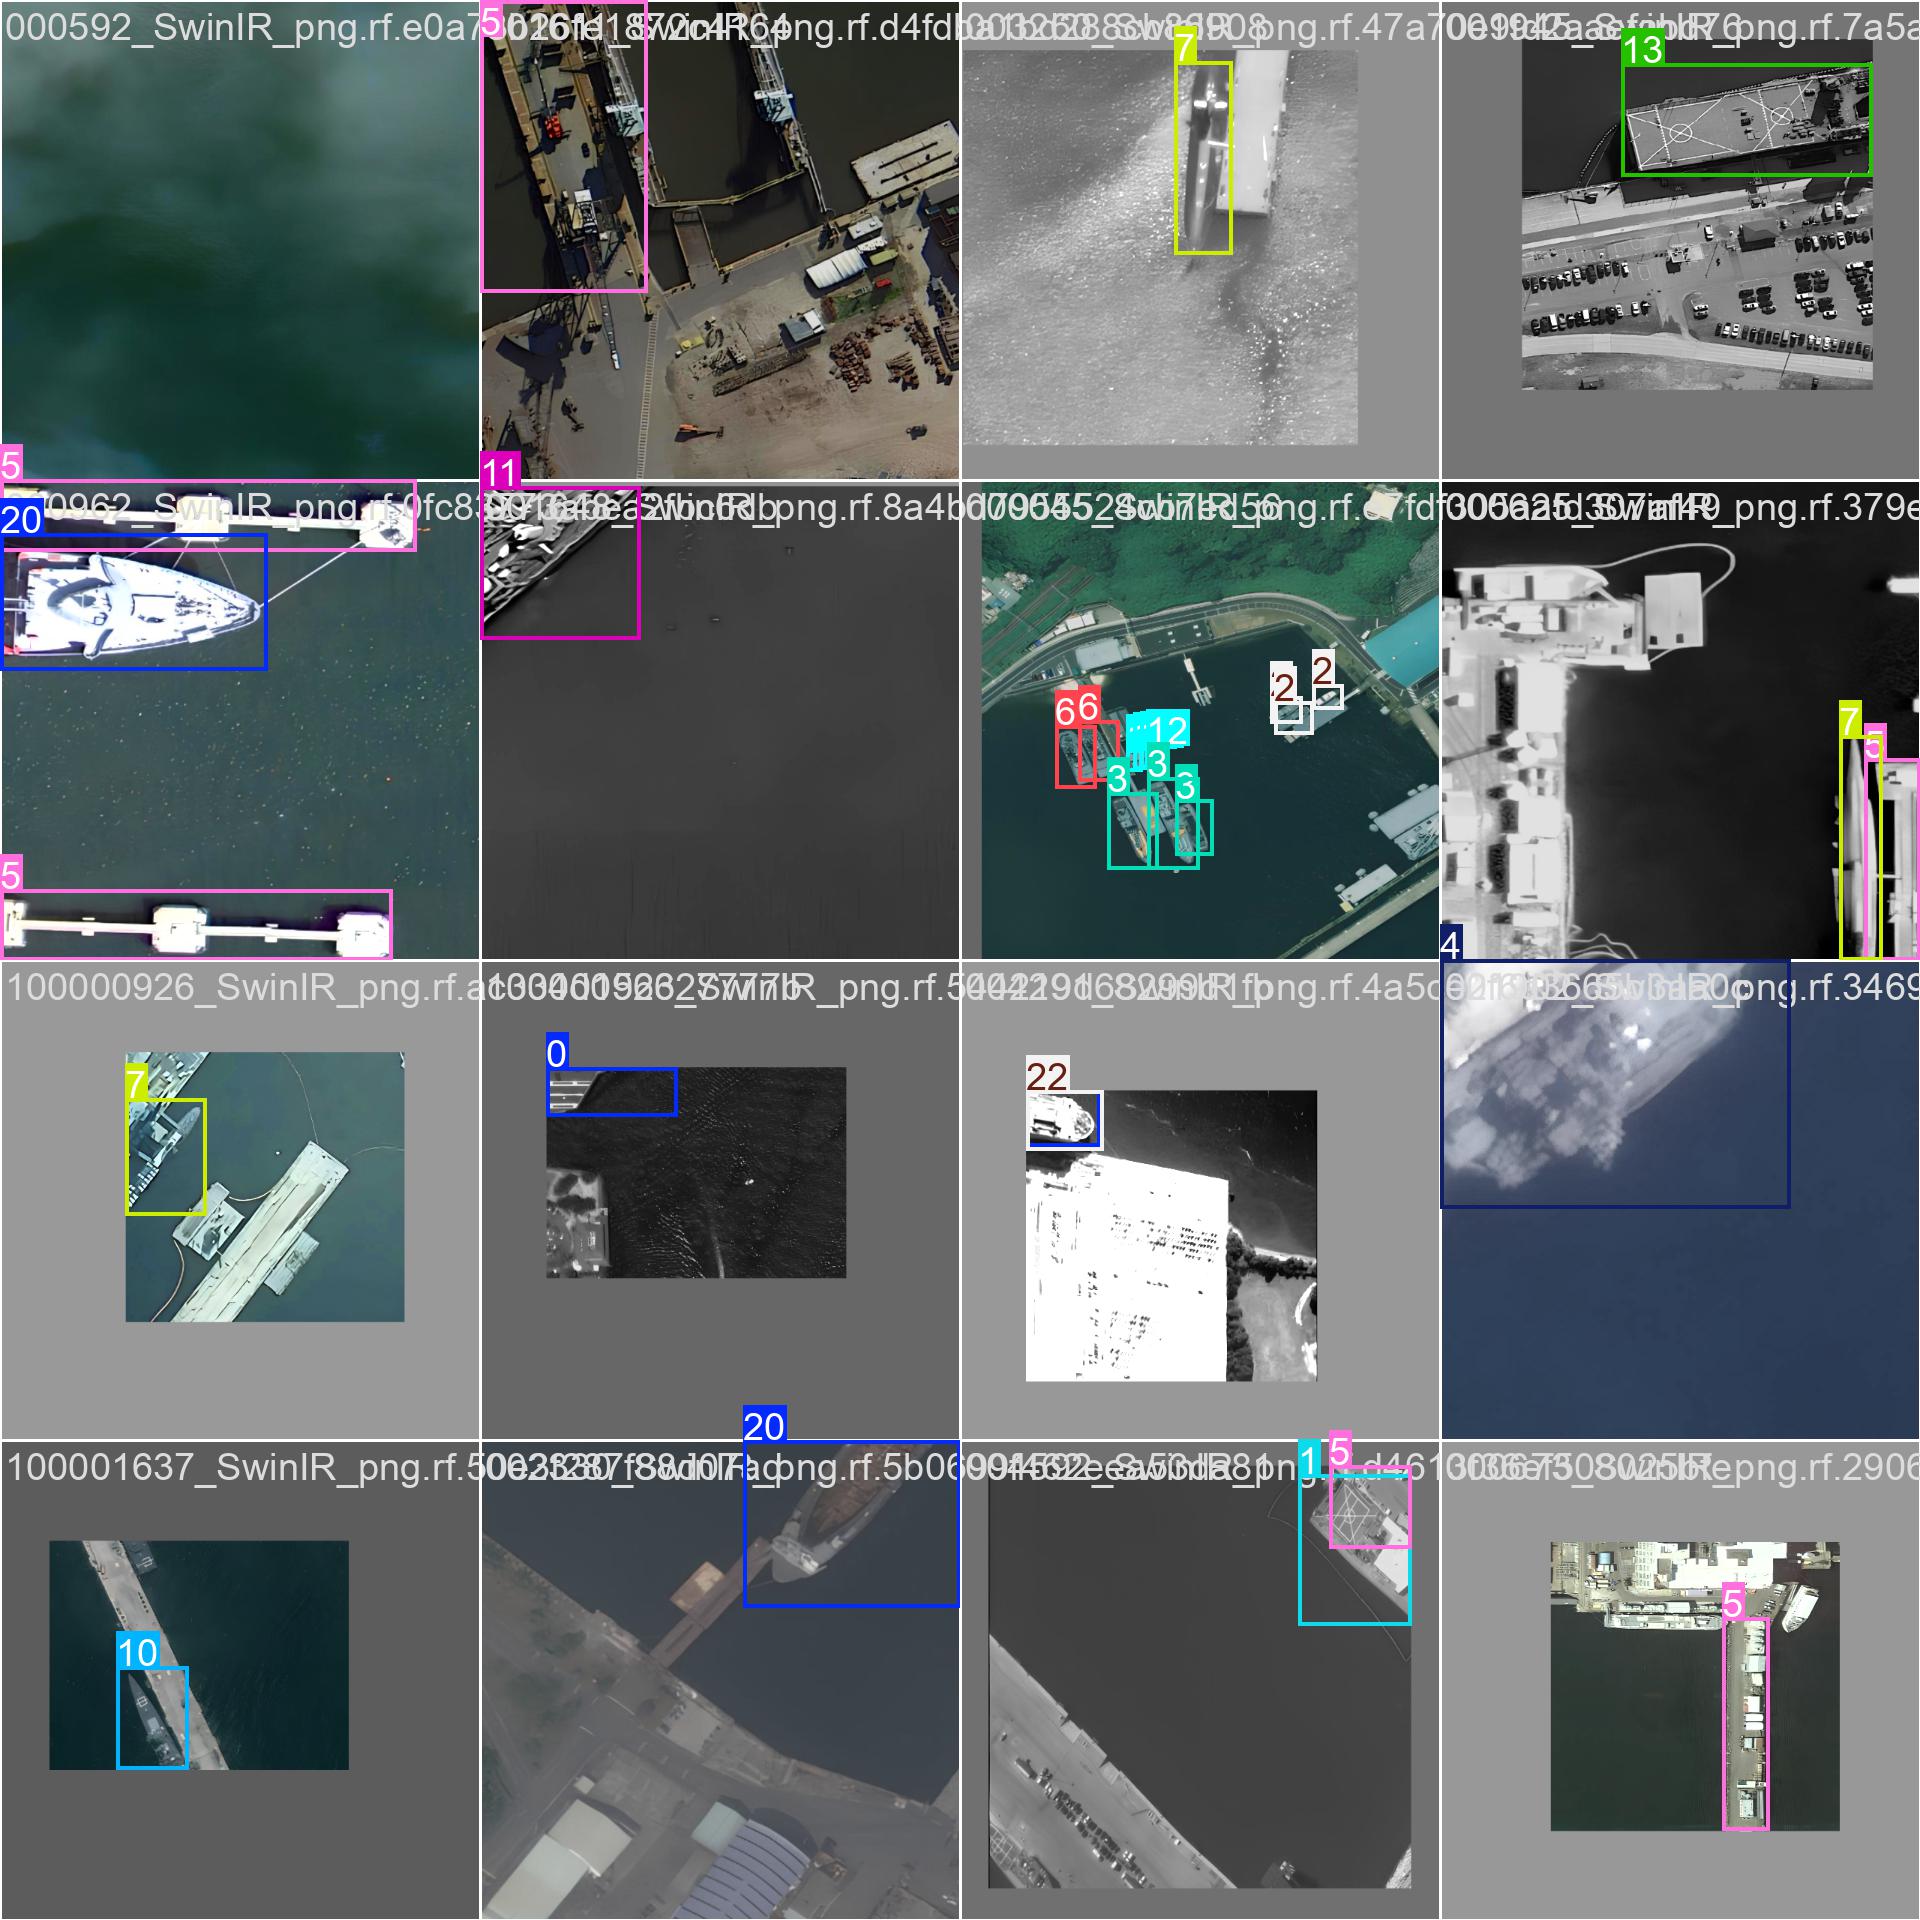Click the submarine inside the yellow box on grayscale water
This screenshot has width=1920, height=1920.
1202,160
